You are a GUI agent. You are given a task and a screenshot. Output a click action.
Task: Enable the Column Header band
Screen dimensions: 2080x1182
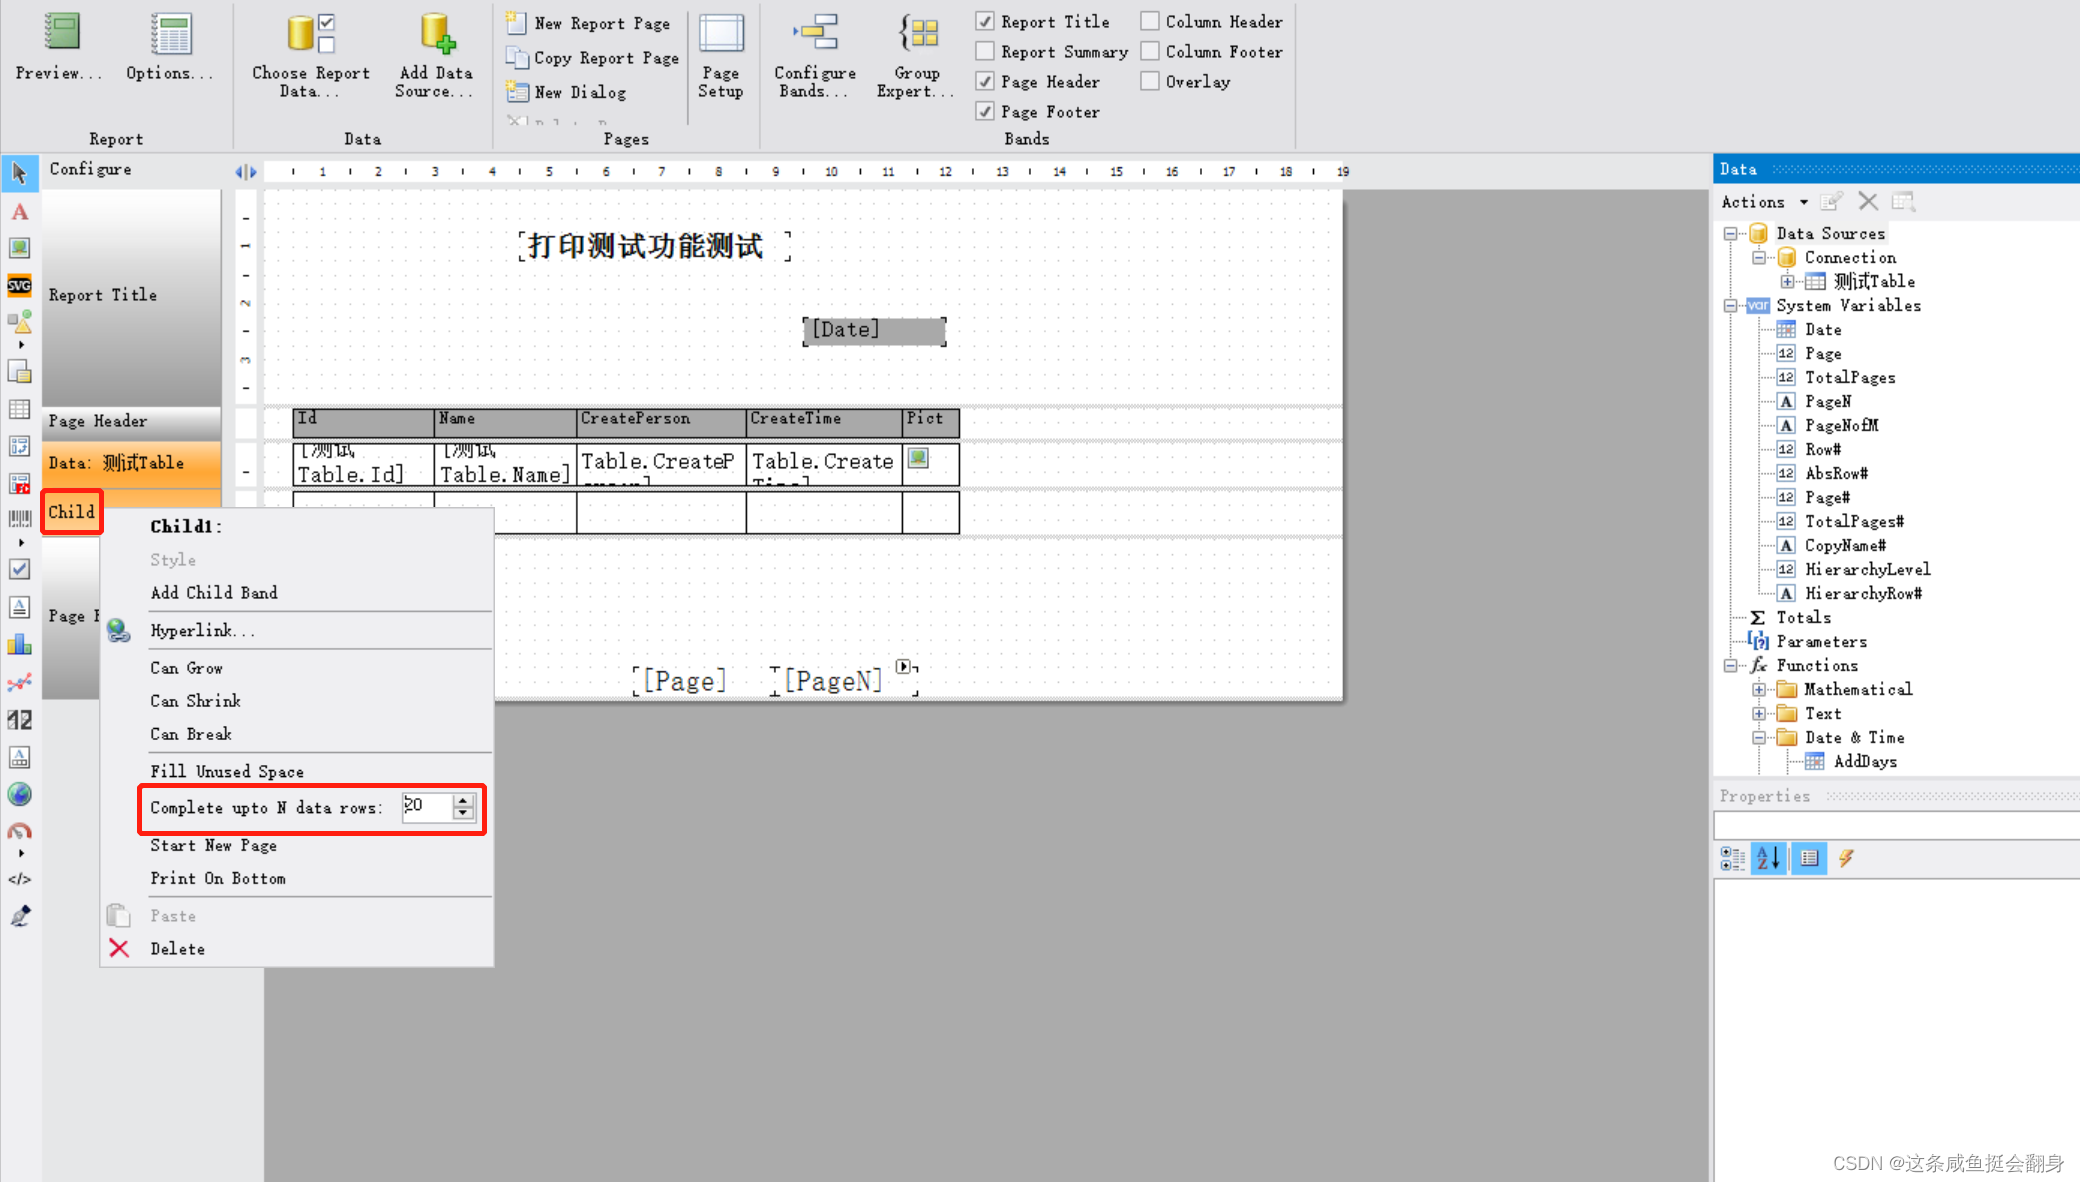click(x=1149, y=21)
